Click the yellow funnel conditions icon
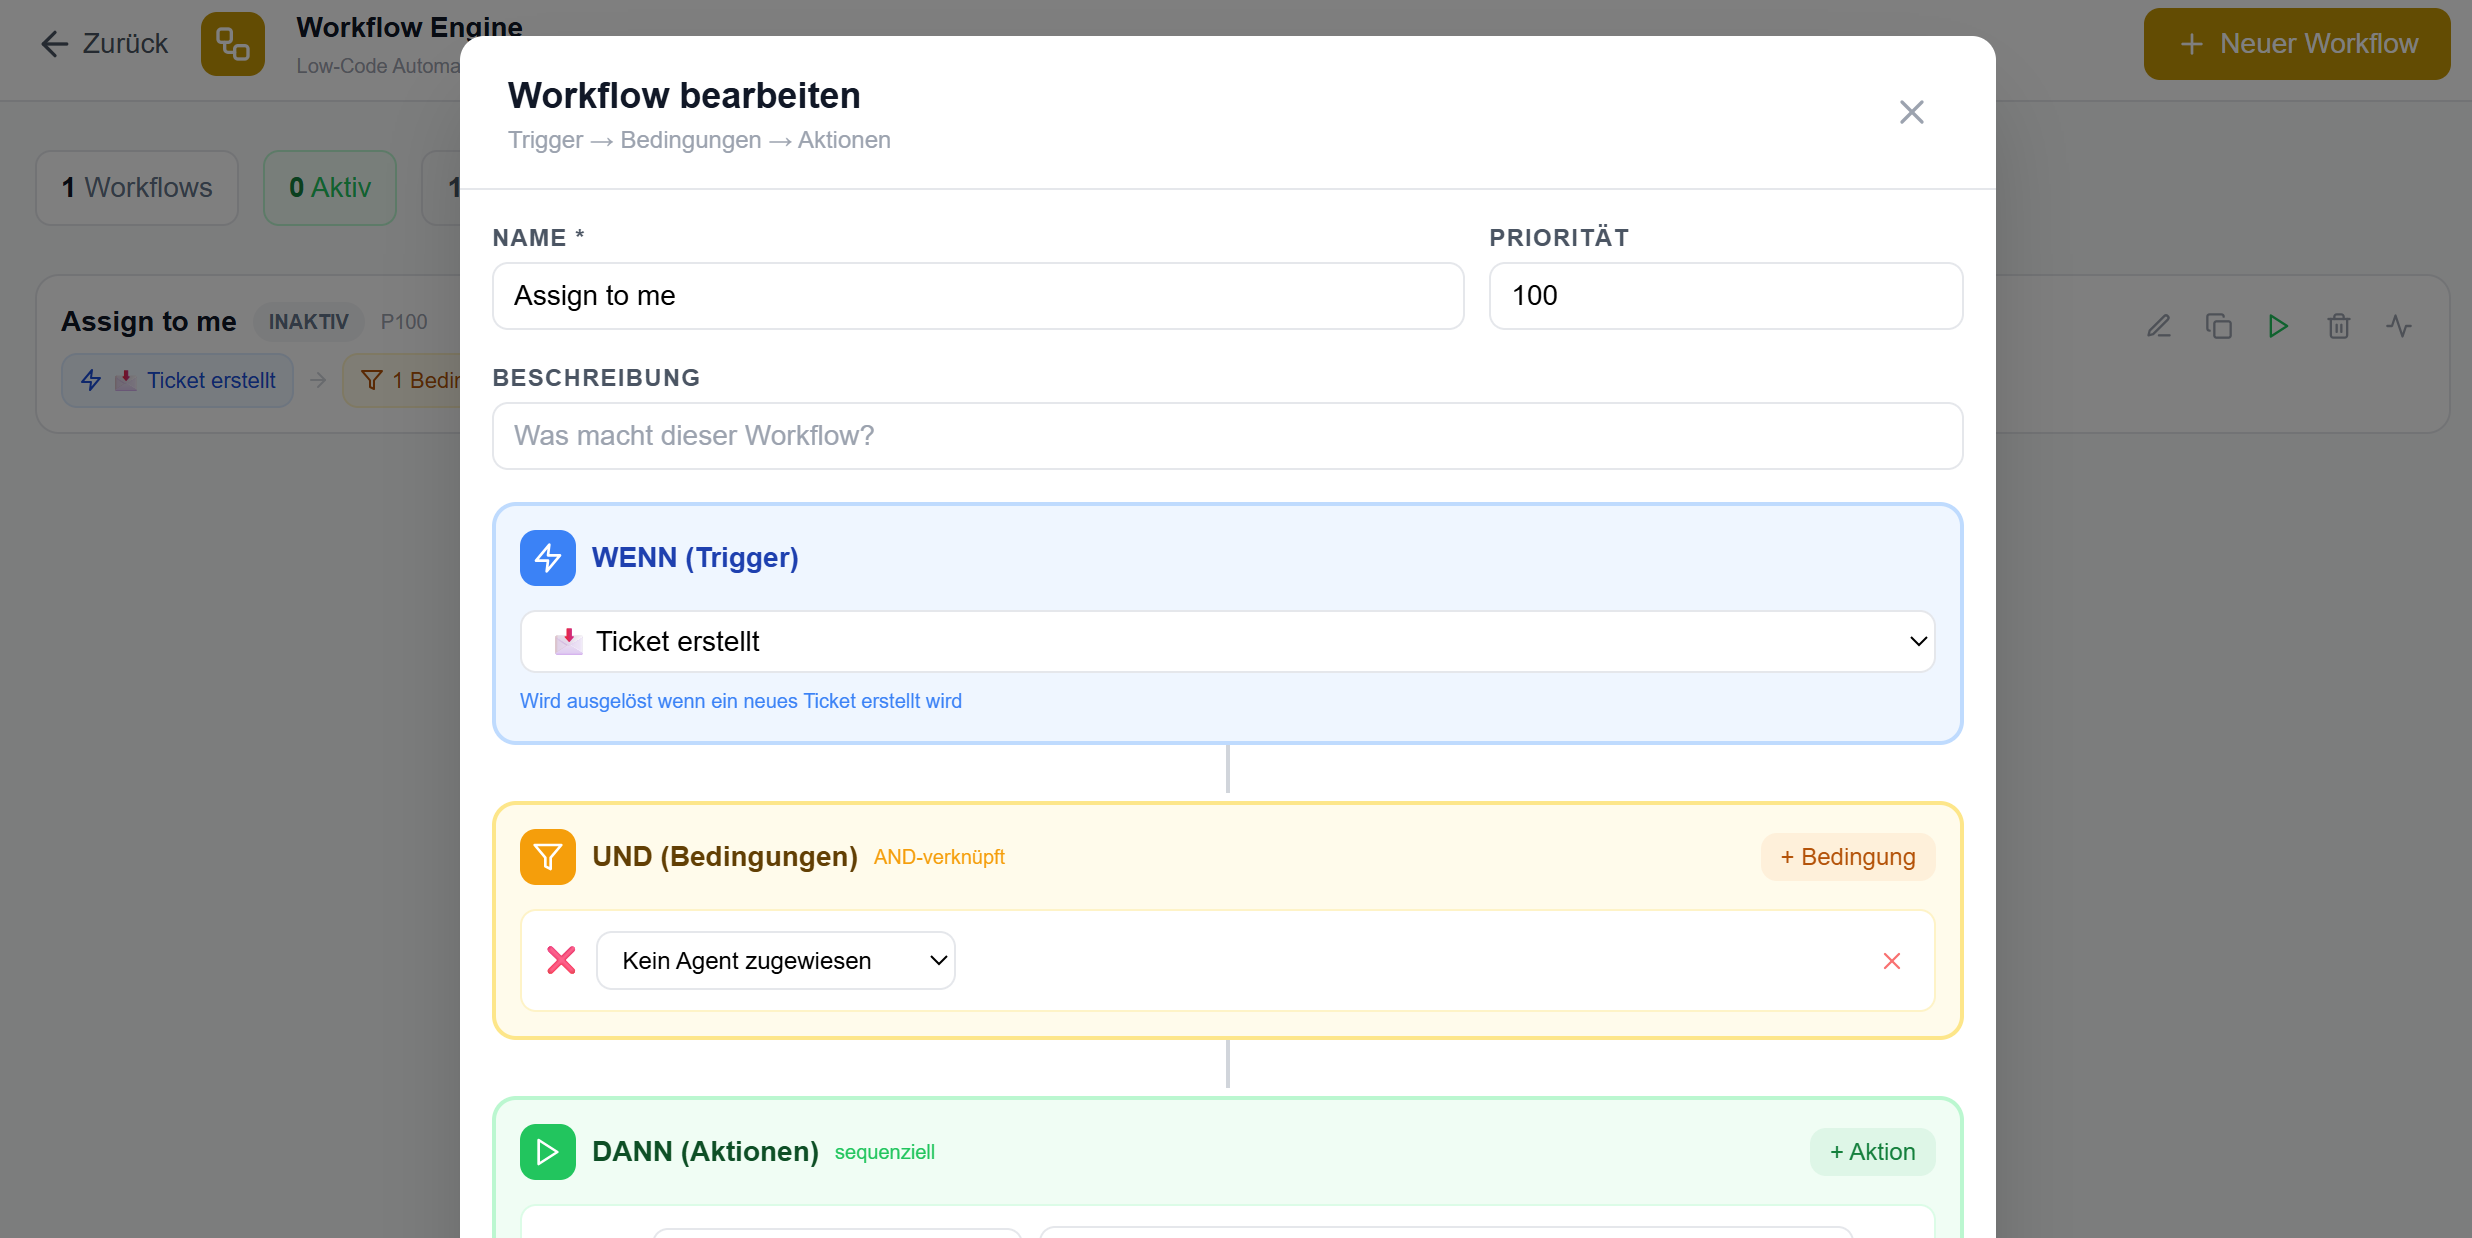The height and width of the screenshot is (1238, 2472). pyautogui.click(x=547, y=856)
